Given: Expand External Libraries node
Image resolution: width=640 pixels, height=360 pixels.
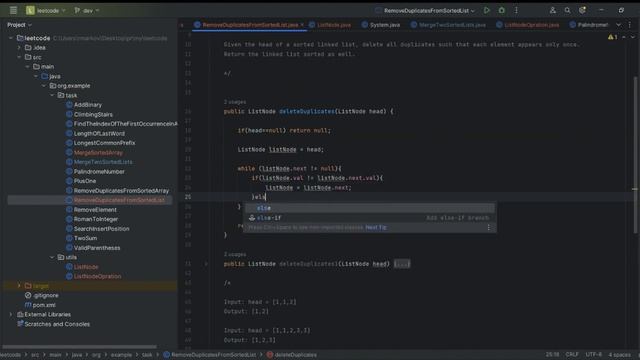Looking at the screenshot, I should [x=11, y=314].
